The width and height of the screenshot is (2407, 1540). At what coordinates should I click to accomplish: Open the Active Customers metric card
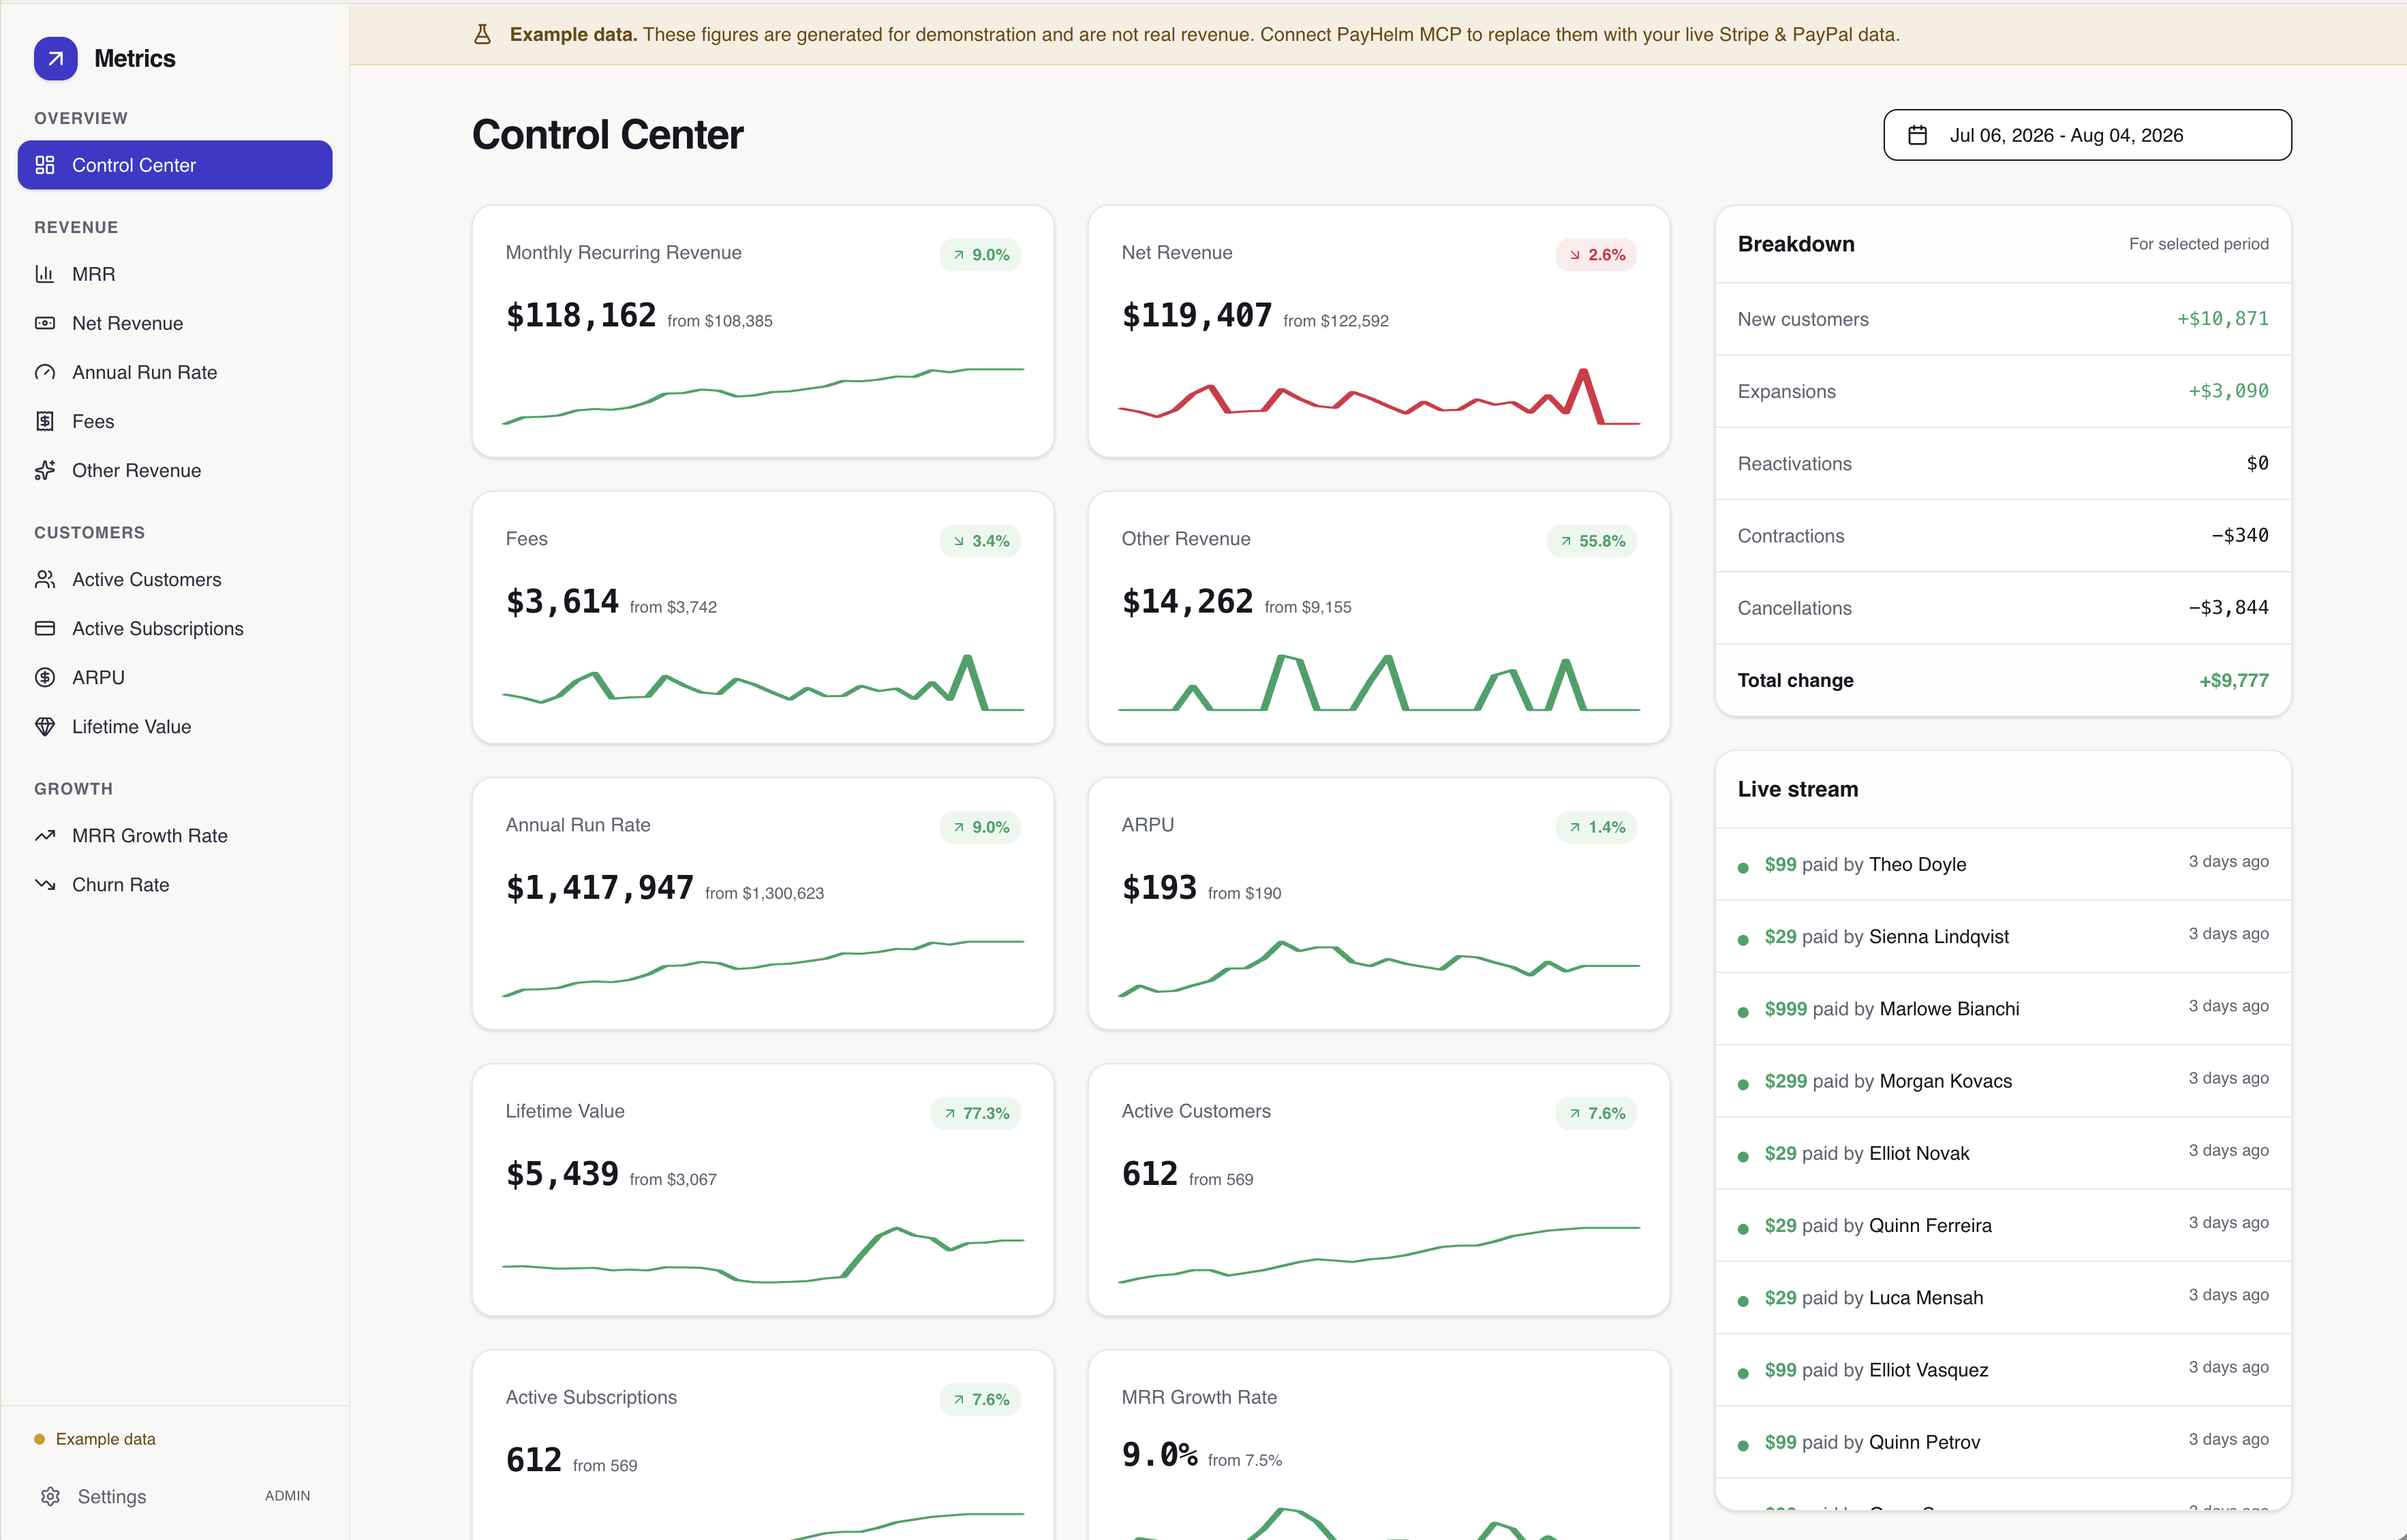pos(1379,1189)
